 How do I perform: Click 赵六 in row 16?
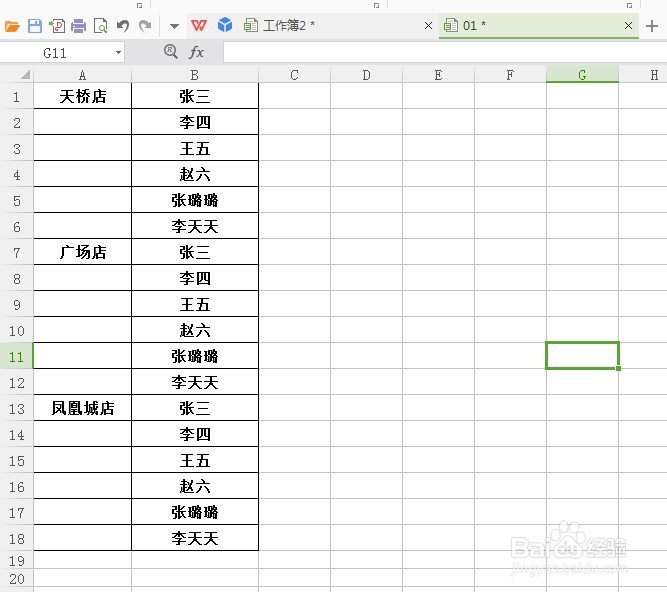pyautogui.click(x=195, y=486)
